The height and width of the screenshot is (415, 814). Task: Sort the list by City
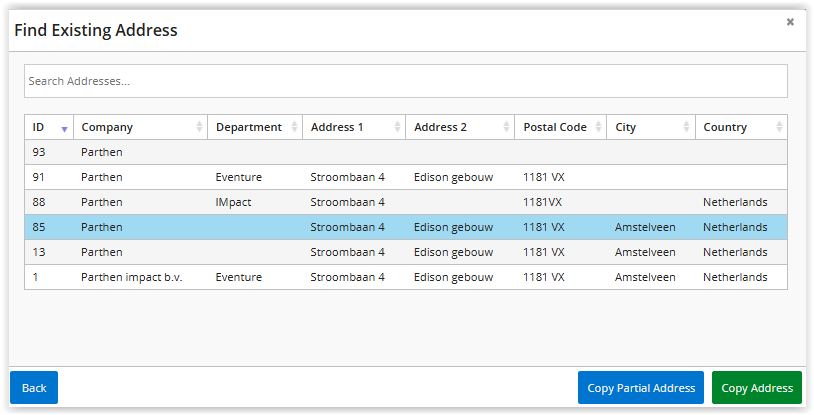point(651,127)
